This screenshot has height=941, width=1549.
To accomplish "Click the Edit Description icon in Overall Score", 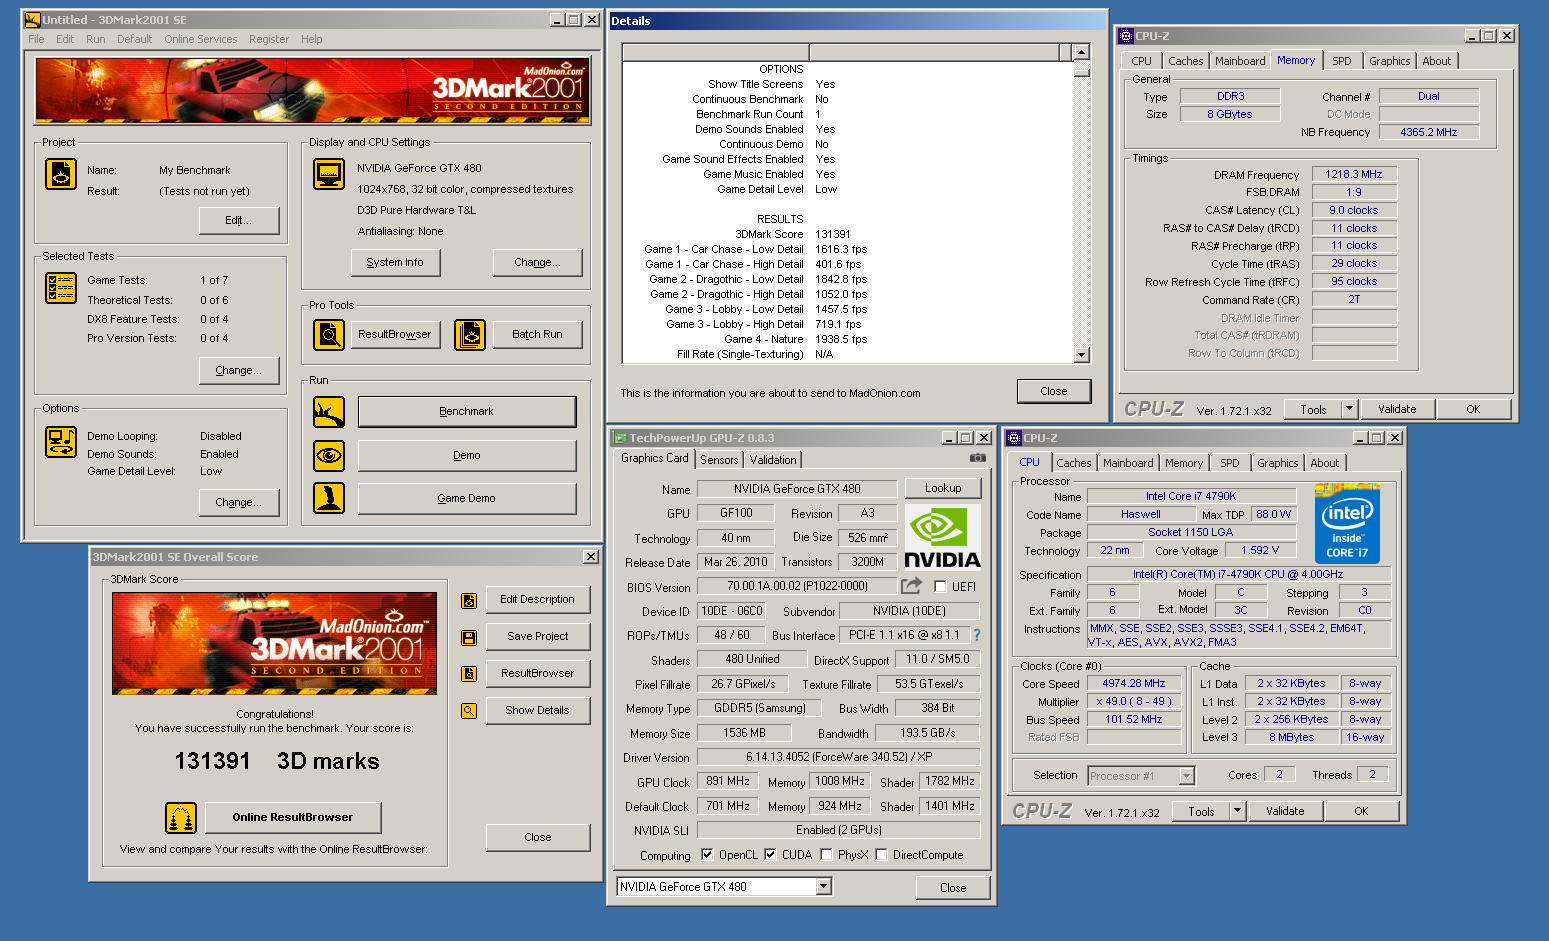I will click(x=468, y=601).
